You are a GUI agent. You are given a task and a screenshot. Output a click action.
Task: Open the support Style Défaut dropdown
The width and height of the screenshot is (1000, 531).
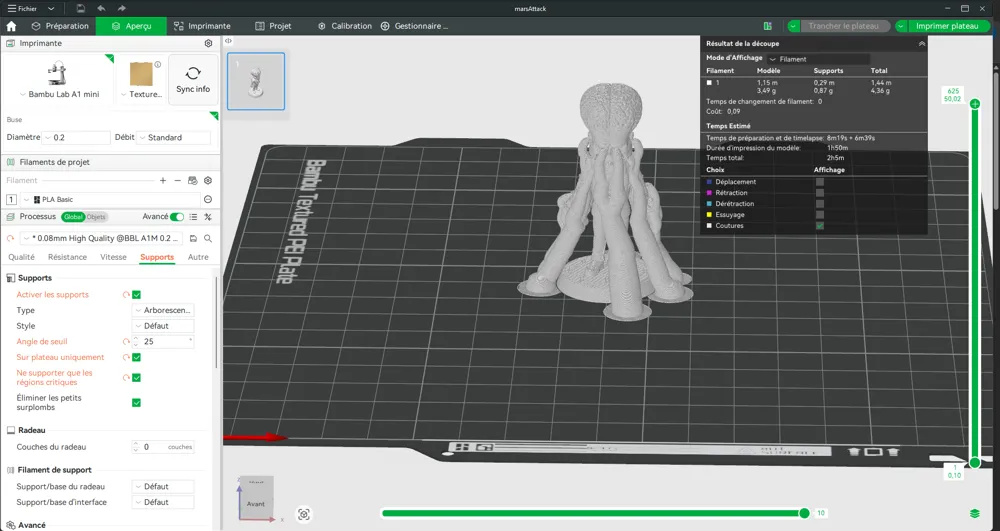pyautogui.click(x=163, y=326)
